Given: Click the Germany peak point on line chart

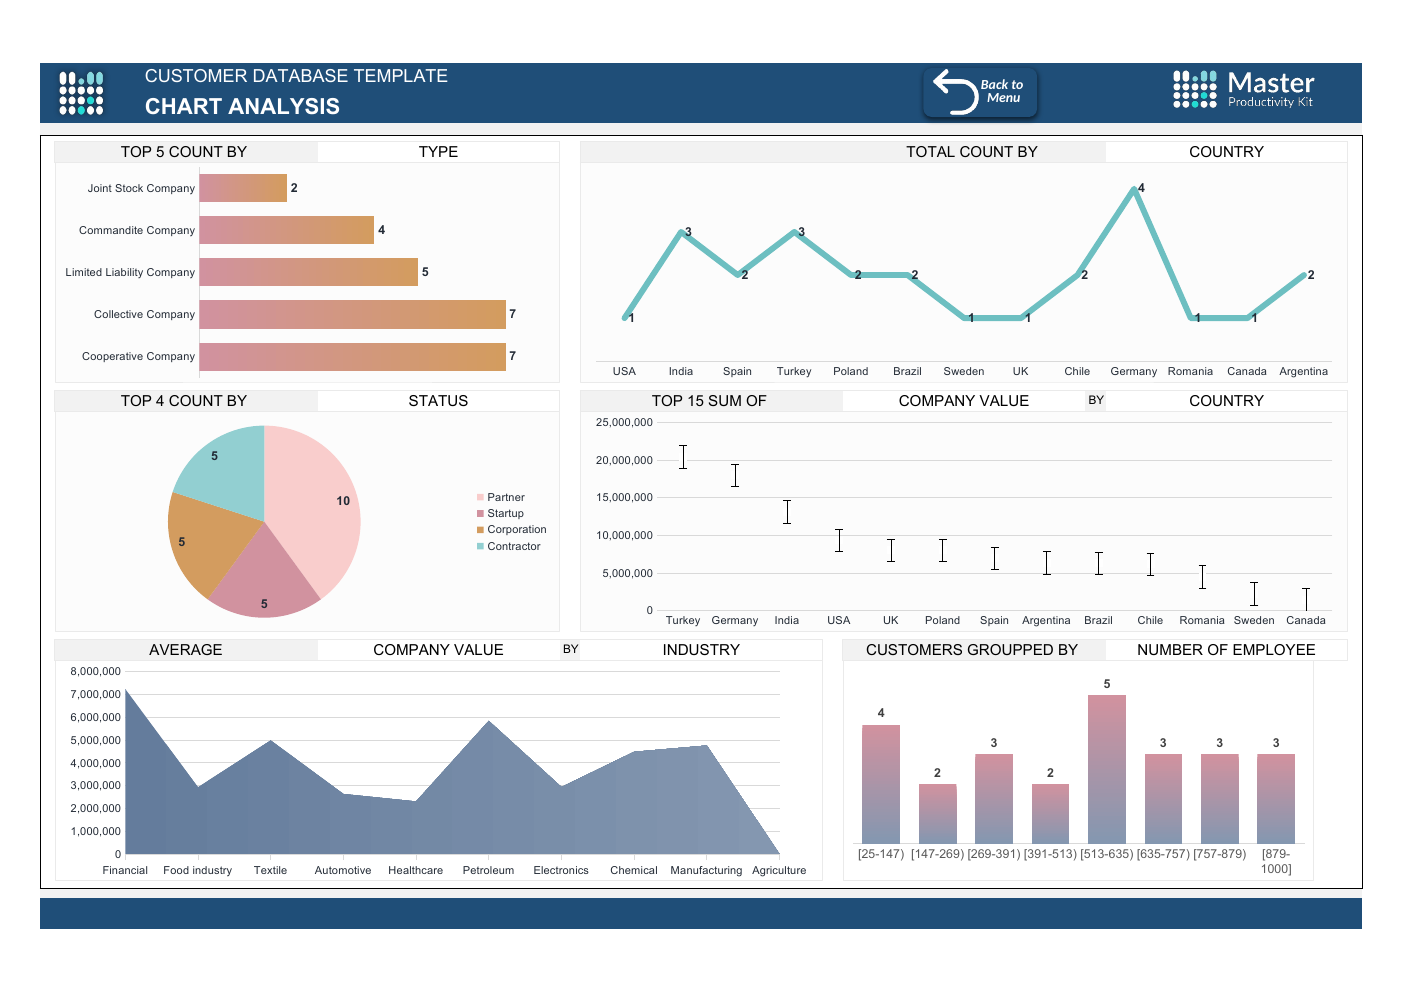Looking at the screenshot, I should click(1134, 189).
